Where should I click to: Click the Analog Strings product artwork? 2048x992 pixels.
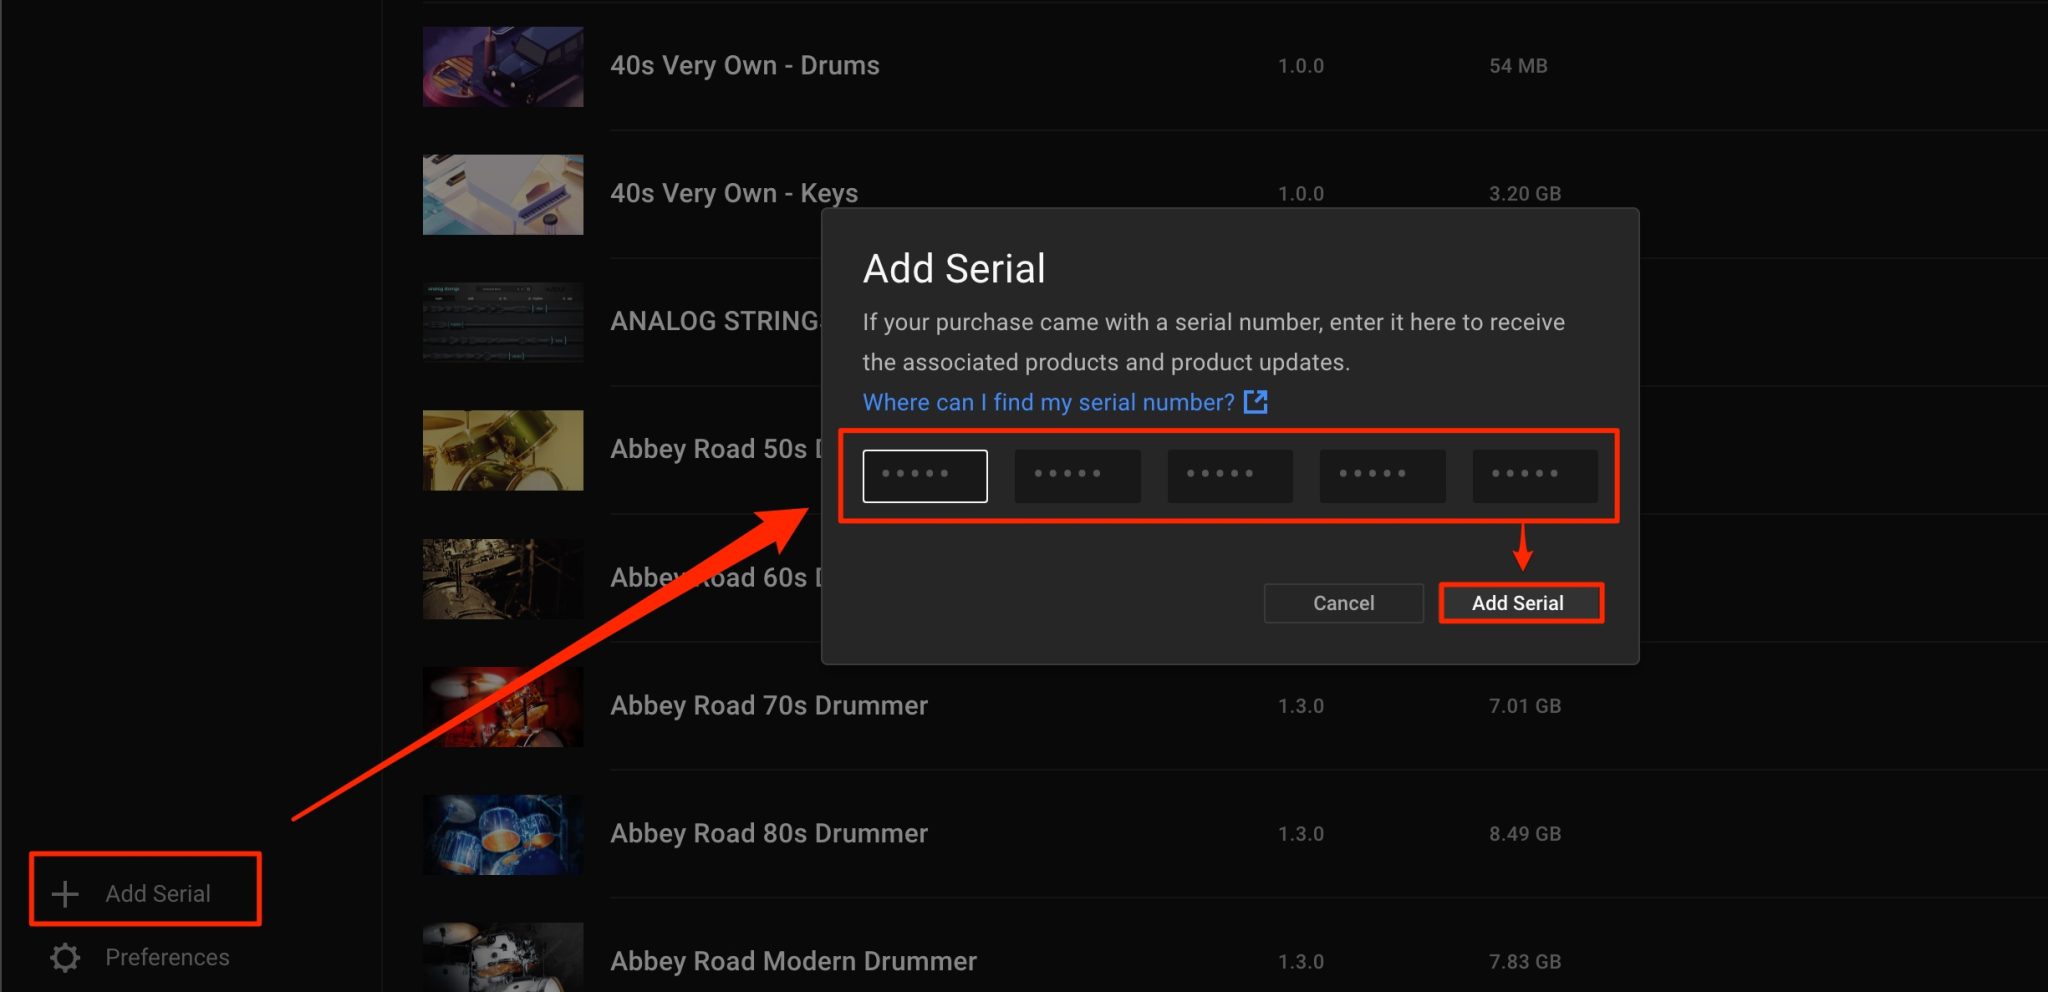click(x=503, y=322)
